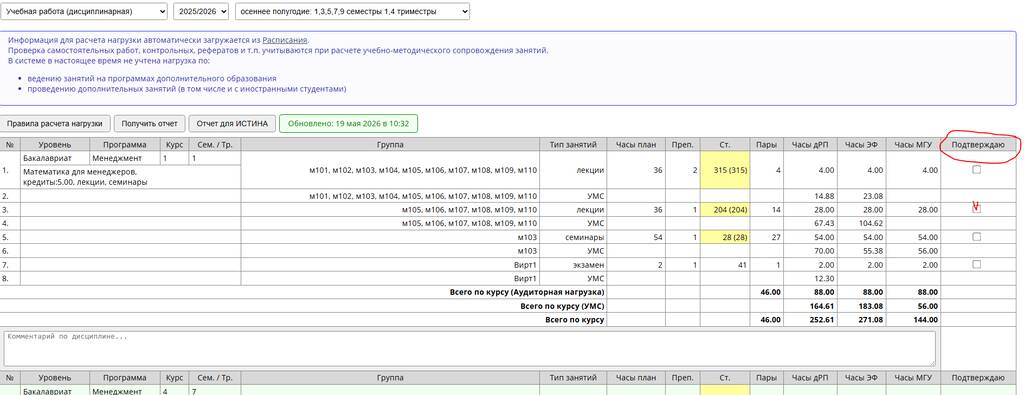Click the '144.00' total cell
The height and width of the screenshot is (395, 1024).
coord(913,320)
